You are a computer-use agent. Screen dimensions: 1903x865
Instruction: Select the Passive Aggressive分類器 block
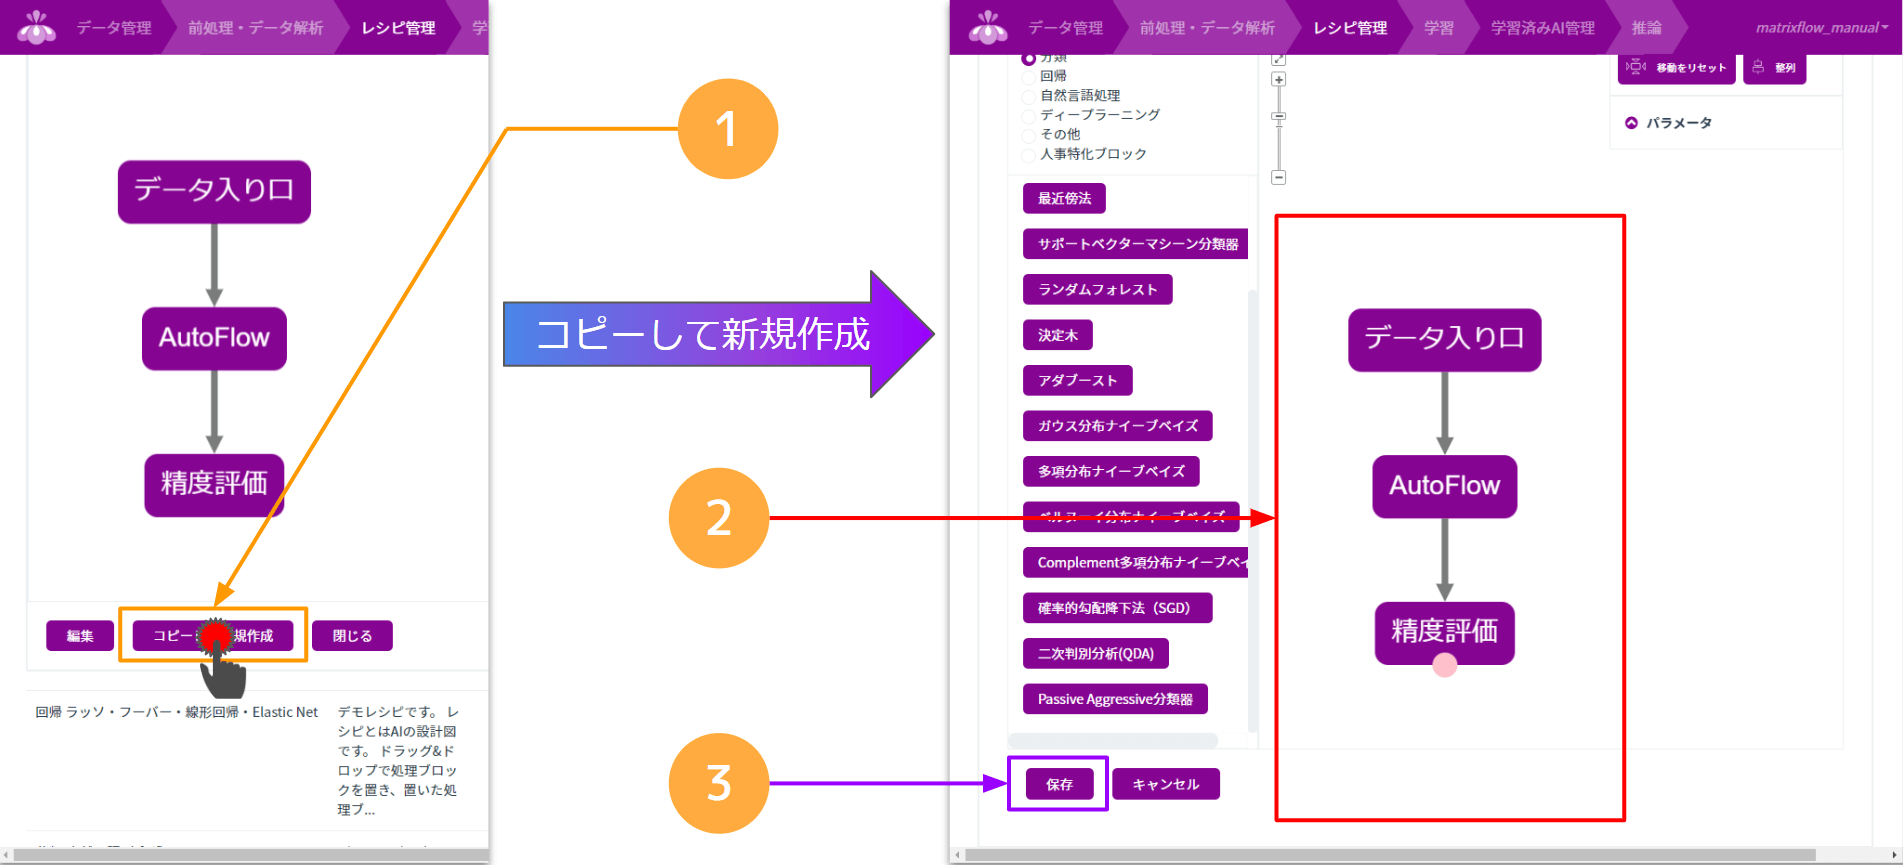(x=1116, y=699)
